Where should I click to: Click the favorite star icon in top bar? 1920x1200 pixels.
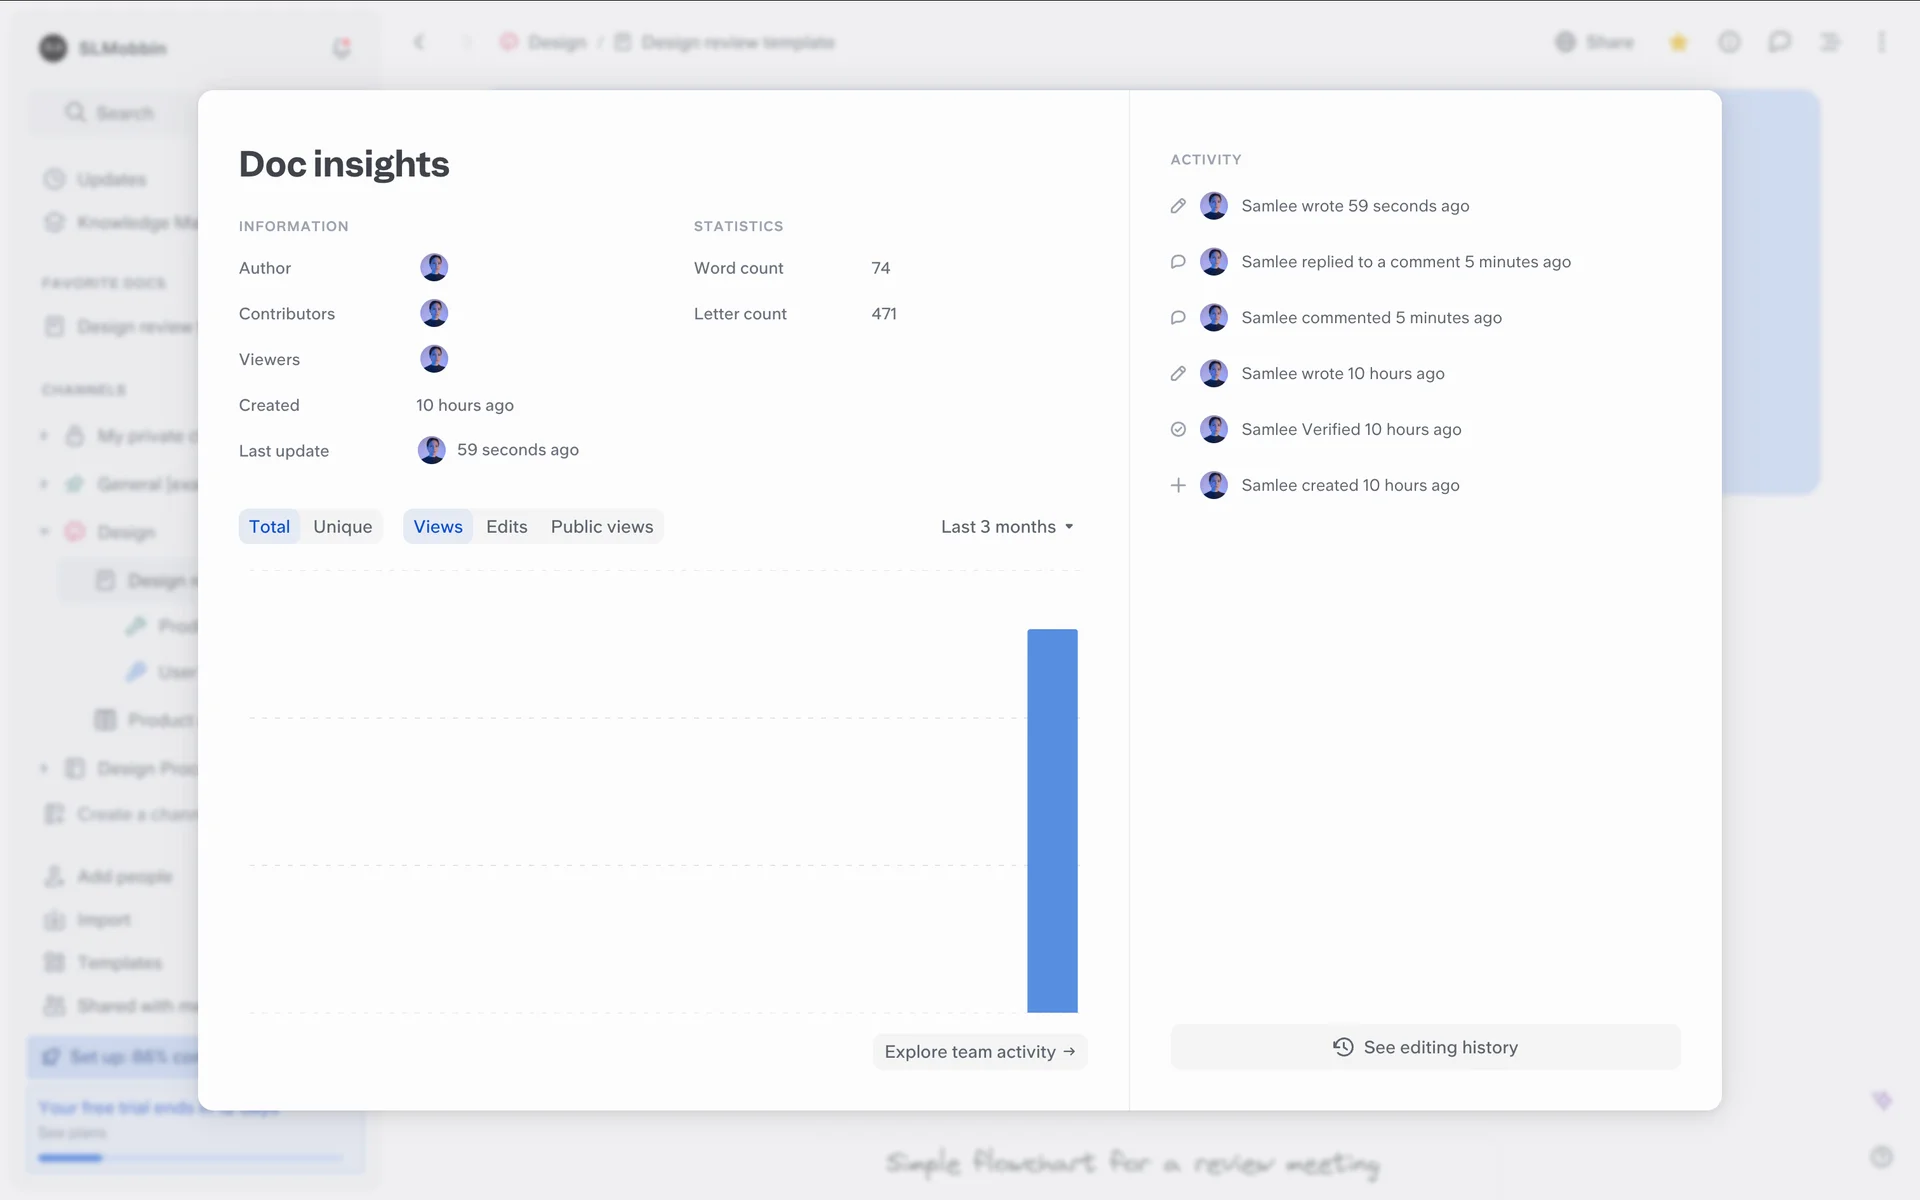[x=1678, y=42]
